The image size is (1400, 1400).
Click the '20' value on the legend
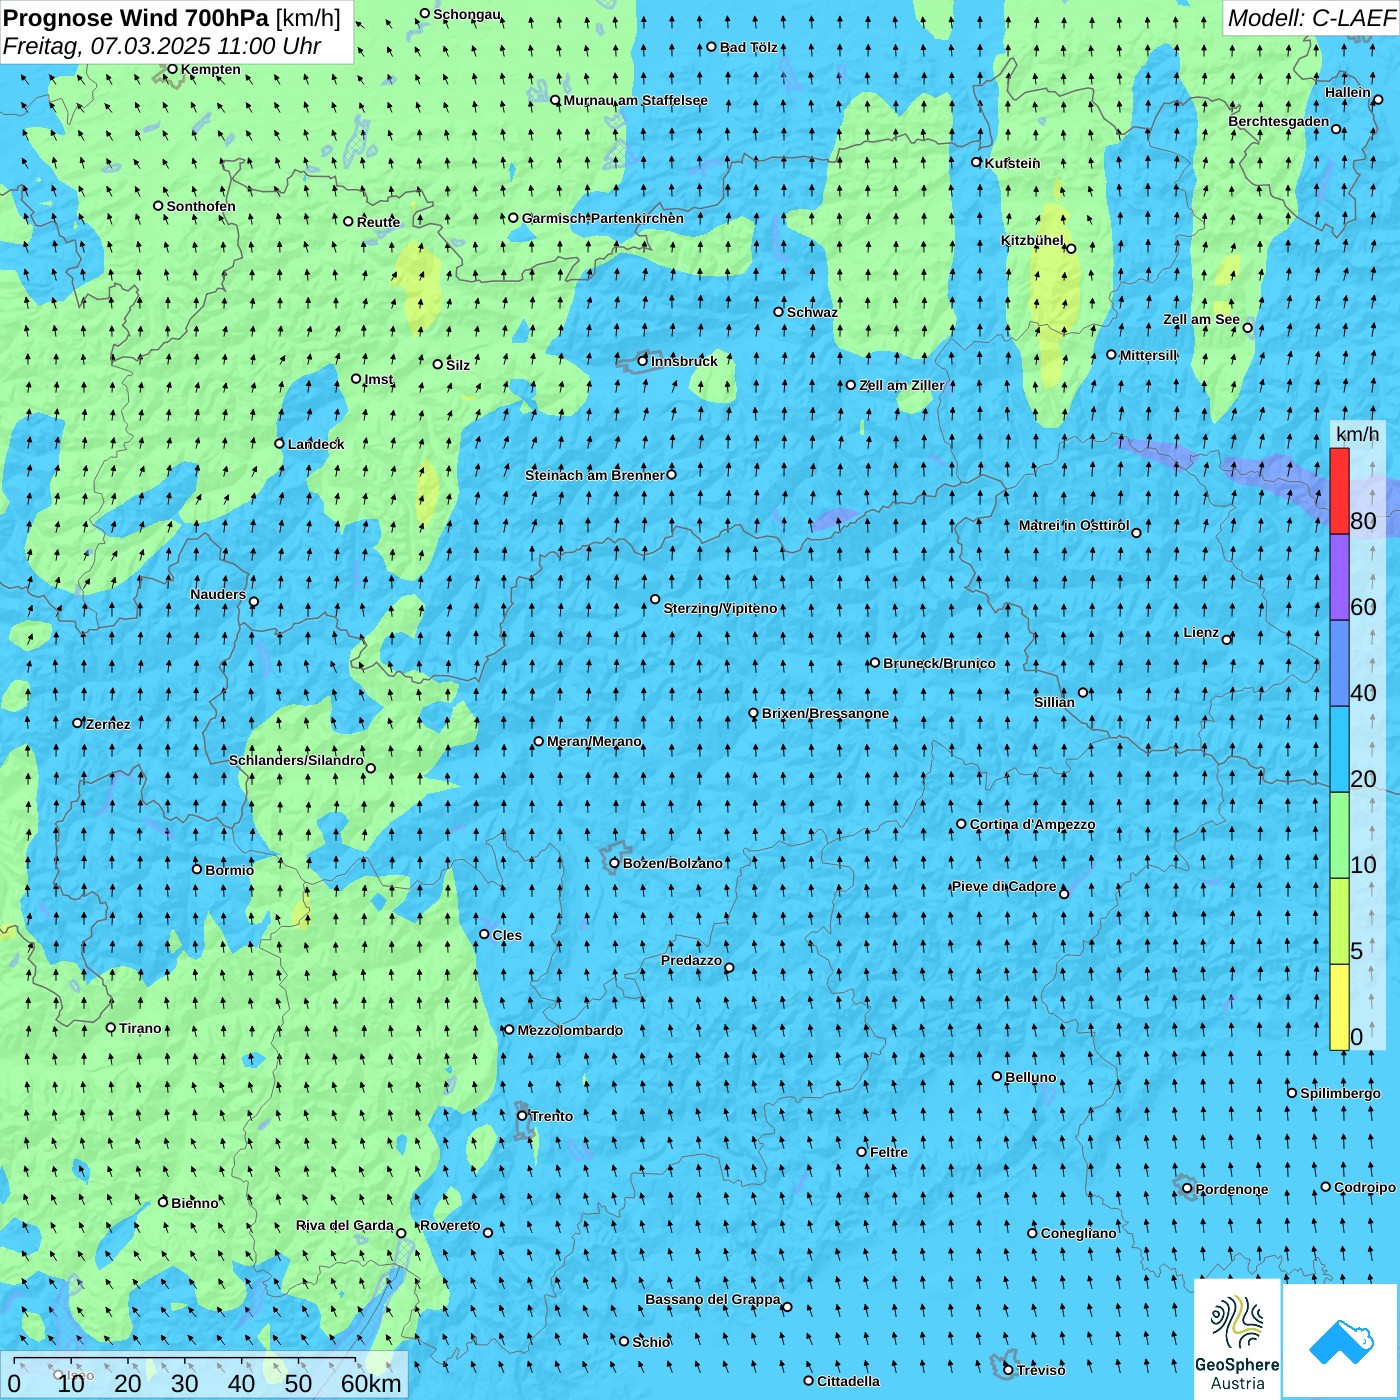coord(1363,779)
